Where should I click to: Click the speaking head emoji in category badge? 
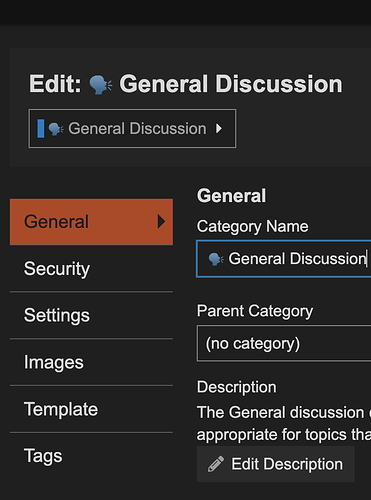click(x=56, y=129)
